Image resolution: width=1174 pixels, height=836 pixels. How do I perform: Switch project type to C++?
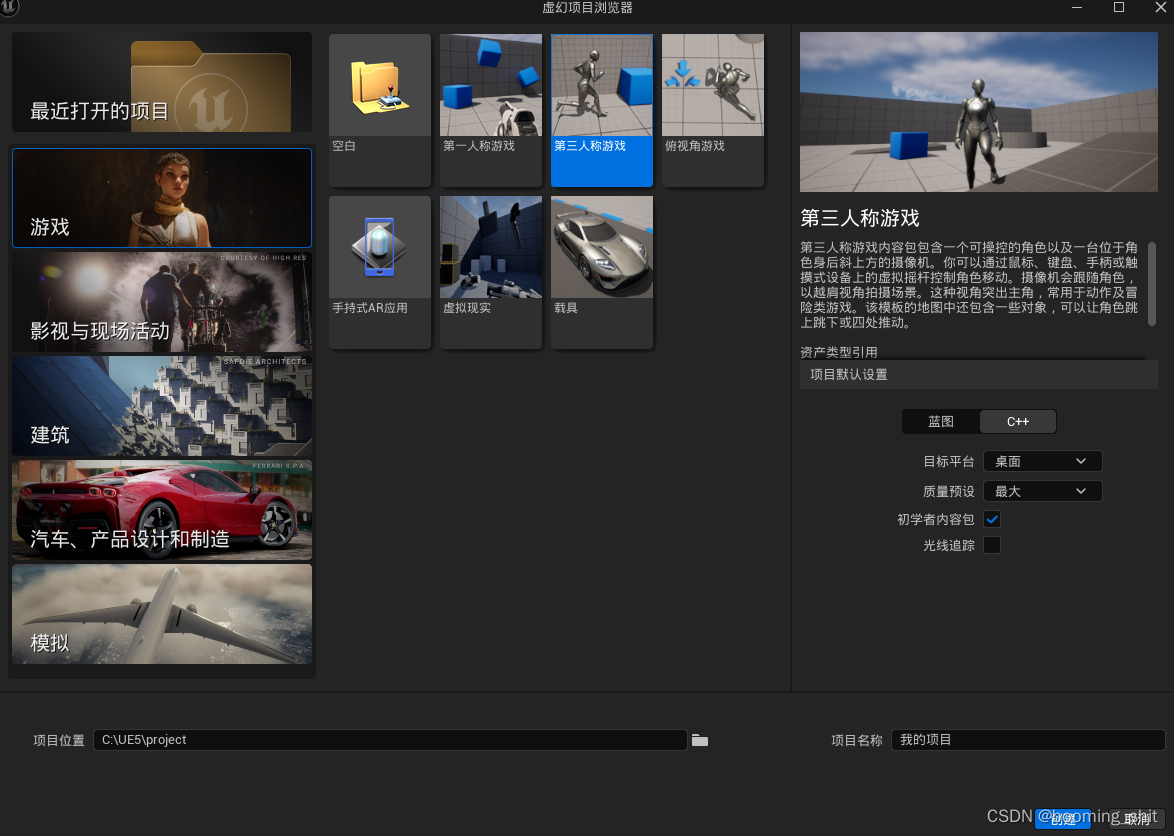click(1018, 421)
